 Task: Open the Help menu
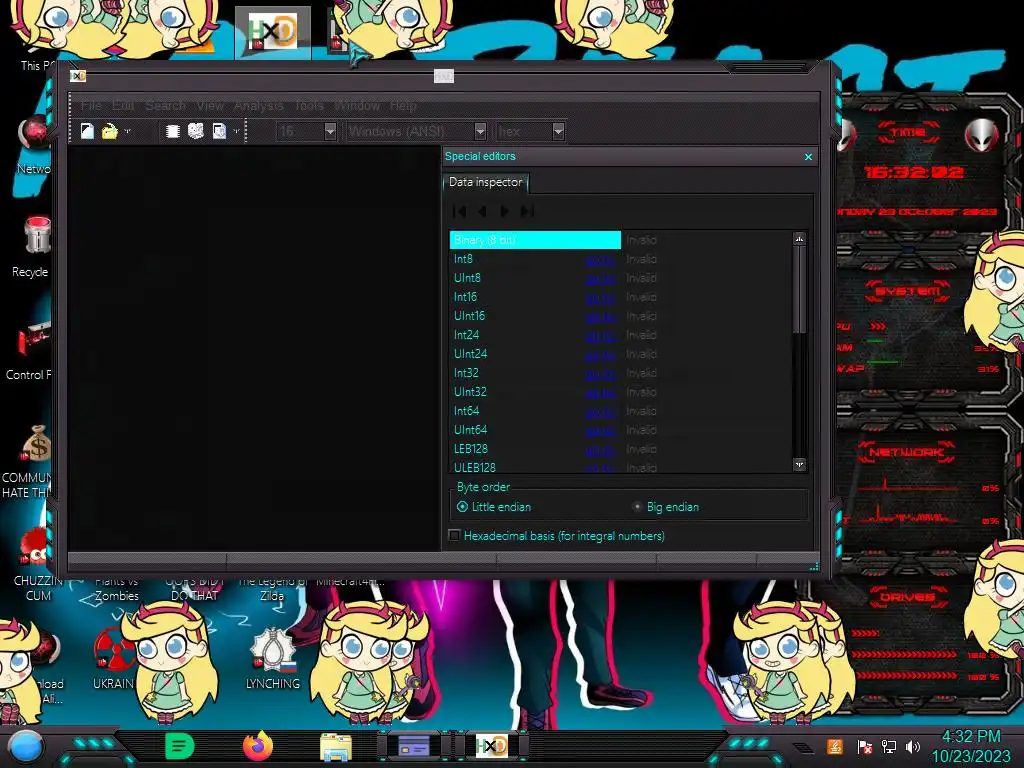[x=403, y=105]
